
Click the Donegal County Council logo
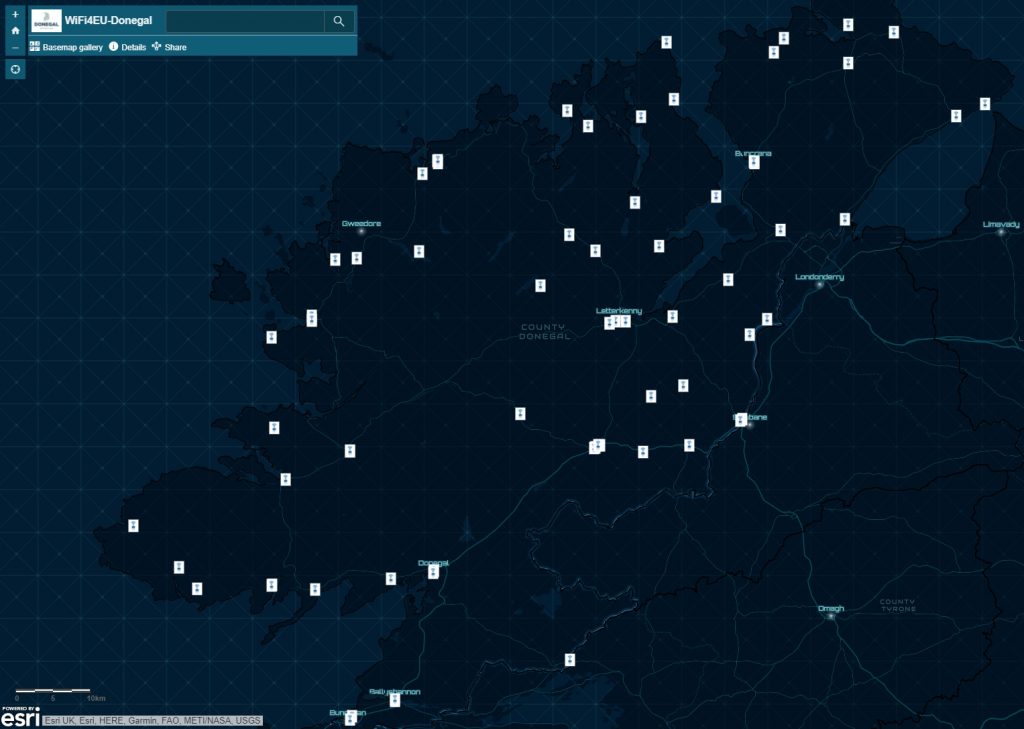click(46, 21)
